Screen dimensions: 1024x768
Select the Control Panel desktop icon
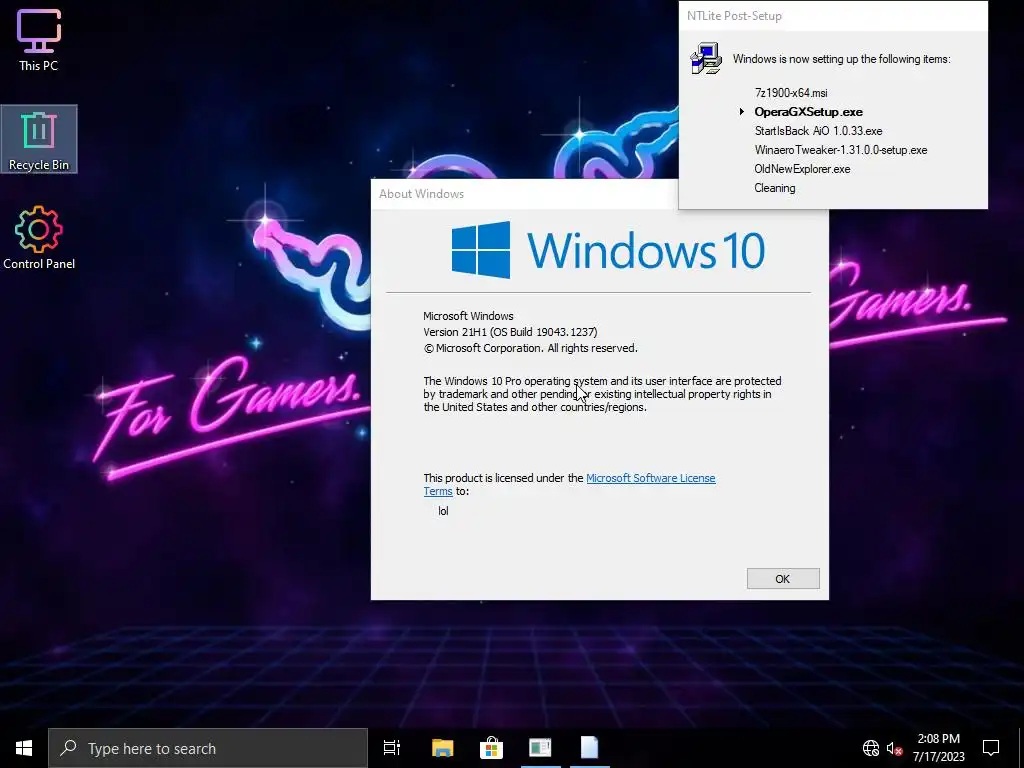pyautogui.click(x=39, y=238)
